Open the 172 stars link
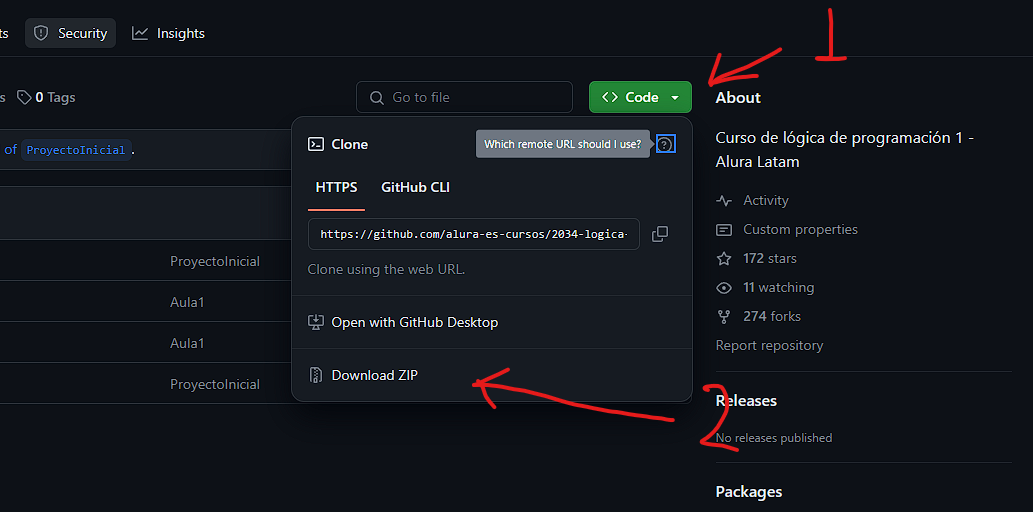The width and height of the screenshot is (1033, 512). tap(769, 258)
